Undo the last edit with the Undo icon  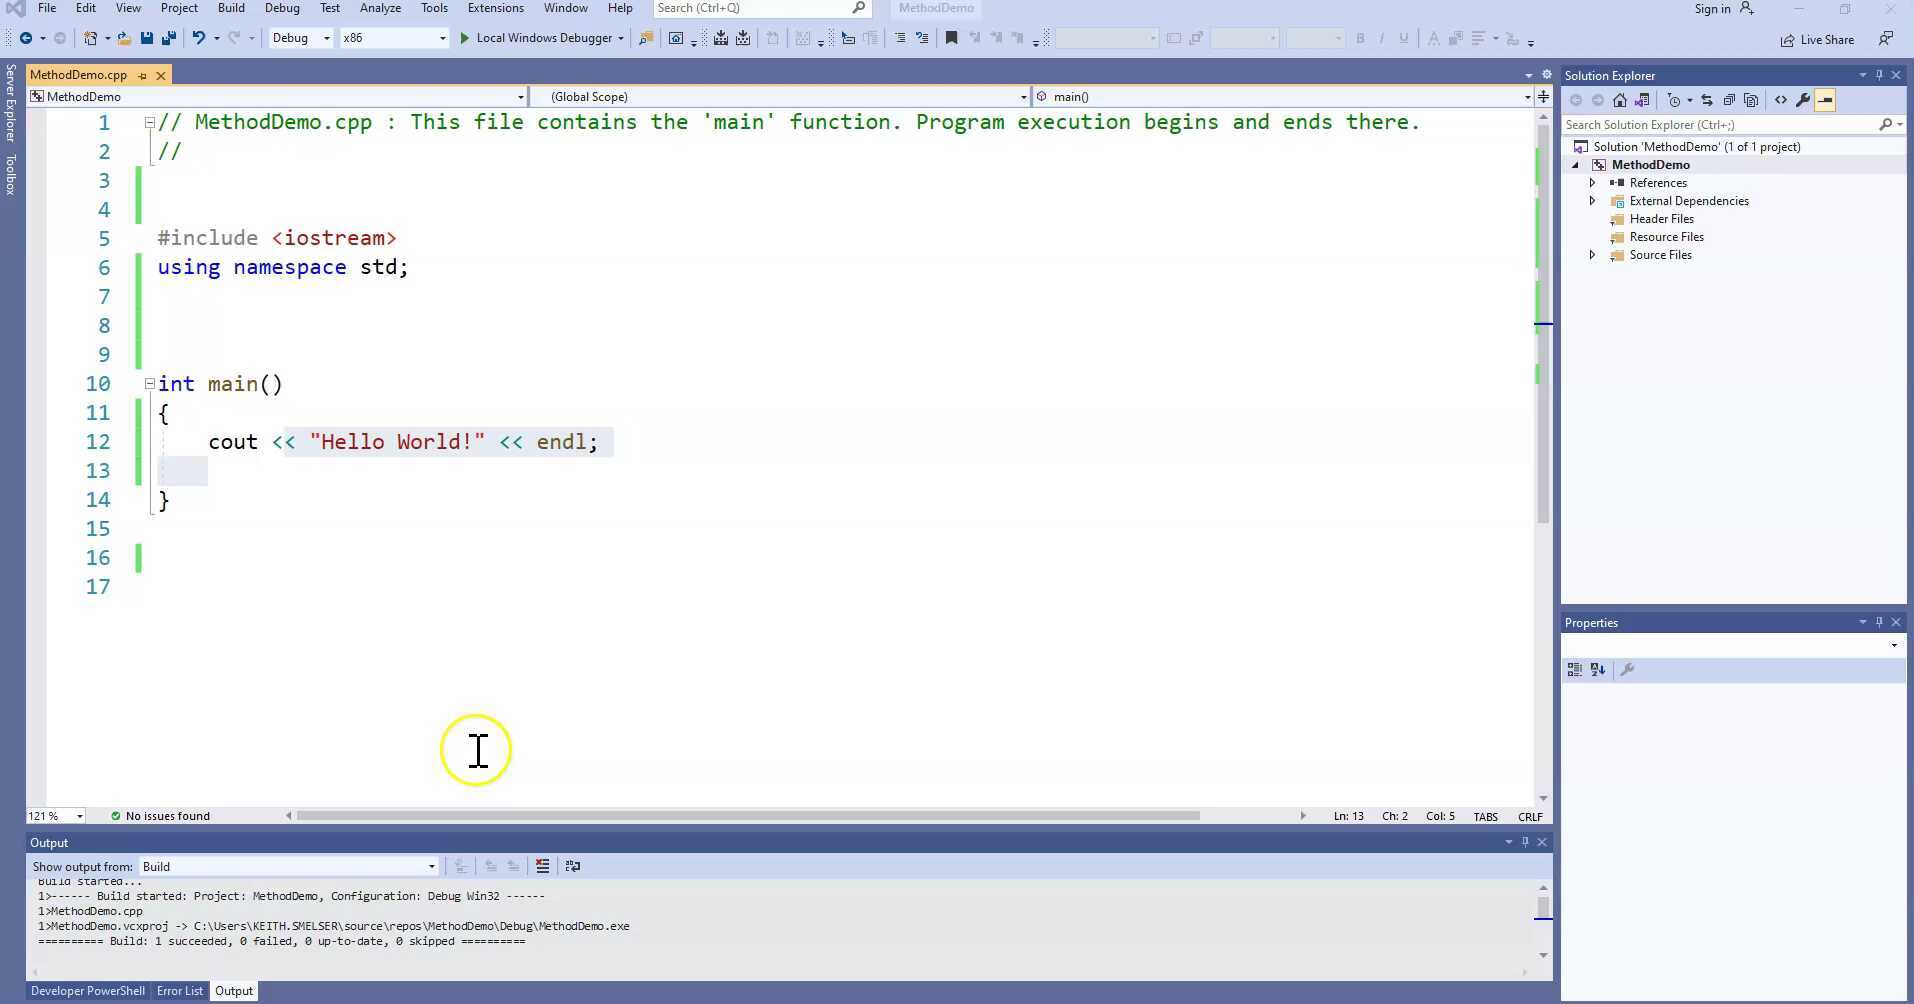pos(200,38)
